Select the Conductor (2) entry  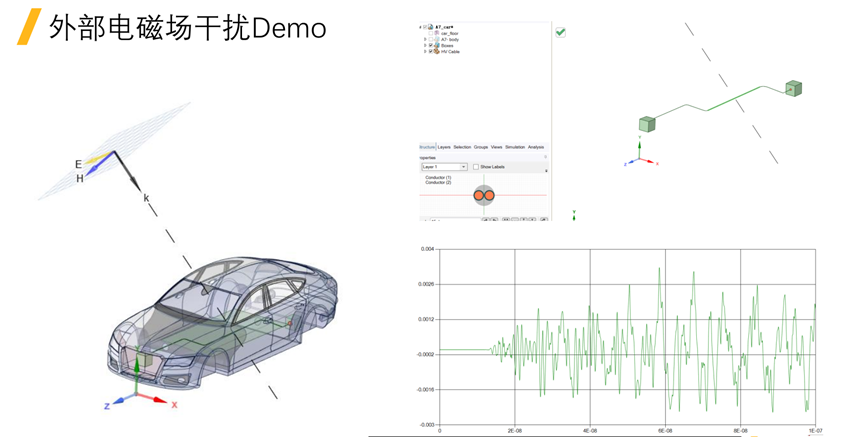coord(438,183)
